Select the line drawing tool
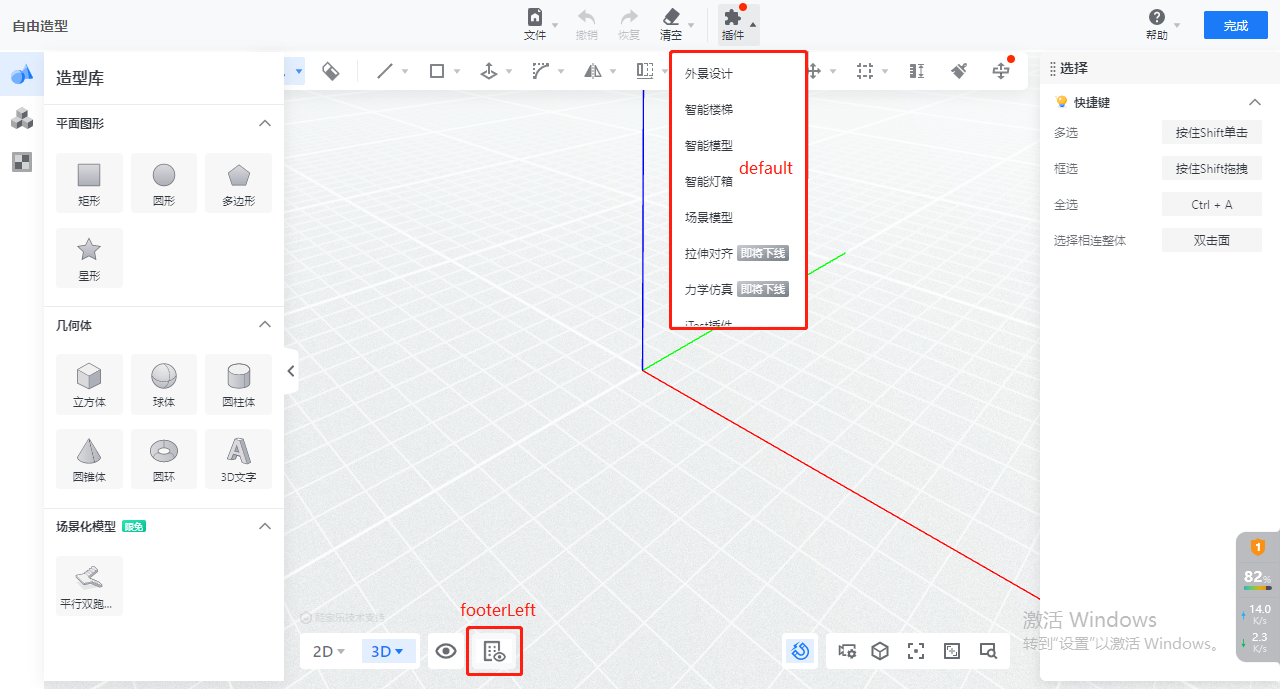This screenshot has height=689, width=1280. pos(385,71)
